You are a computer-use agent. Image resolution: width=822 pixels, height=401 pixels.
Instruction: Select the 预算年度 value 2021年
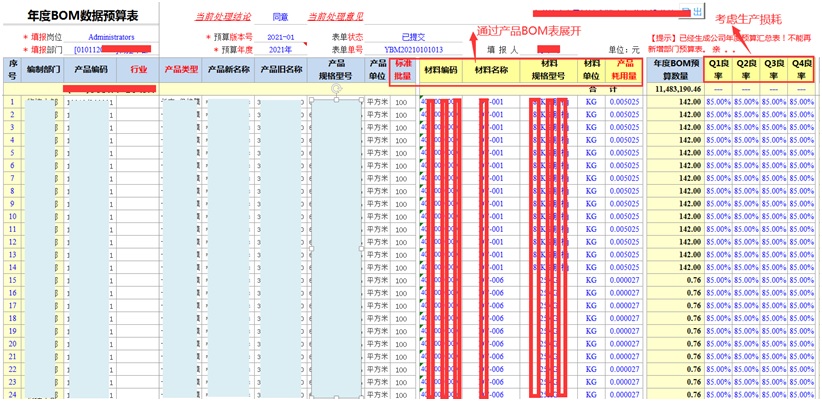(x=280, y=50)
